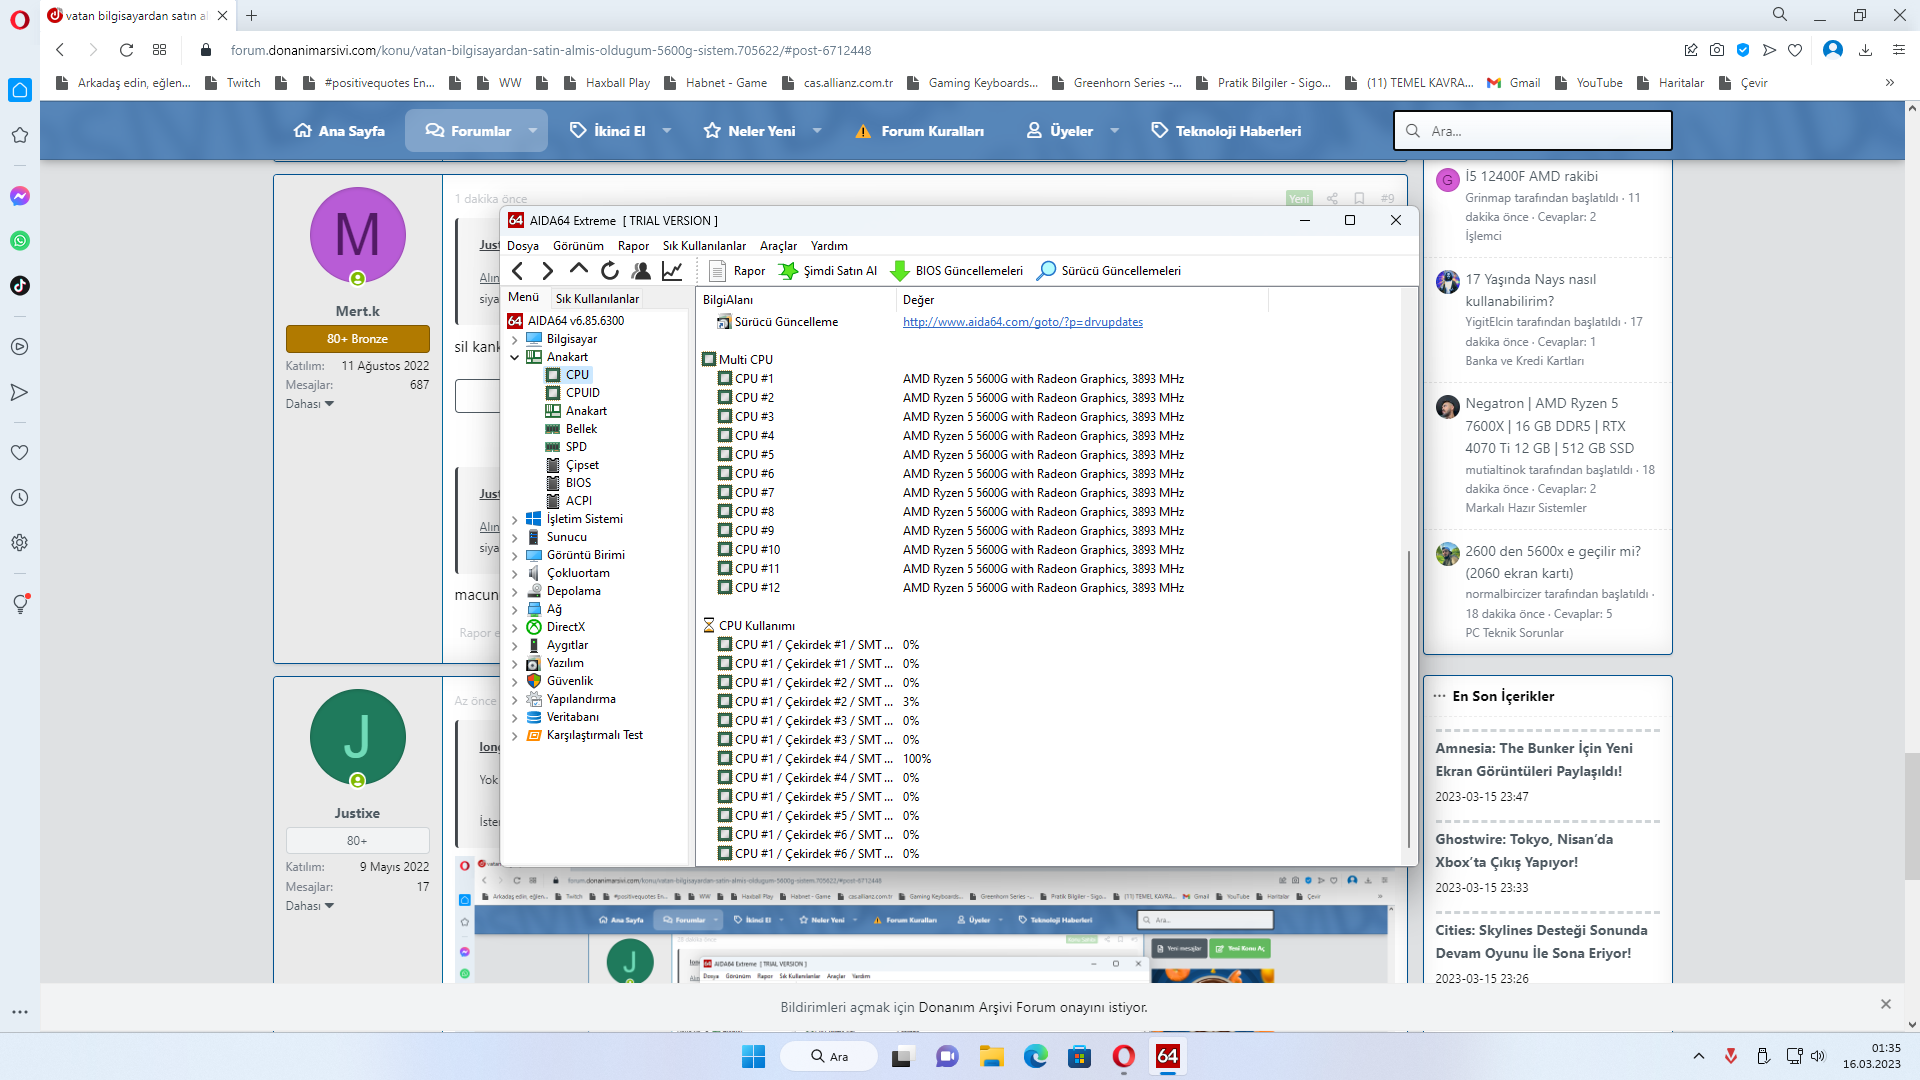1920x1080 pixels.
Task: Open Forumlar dropdown arrow
Action: [532, 131]
